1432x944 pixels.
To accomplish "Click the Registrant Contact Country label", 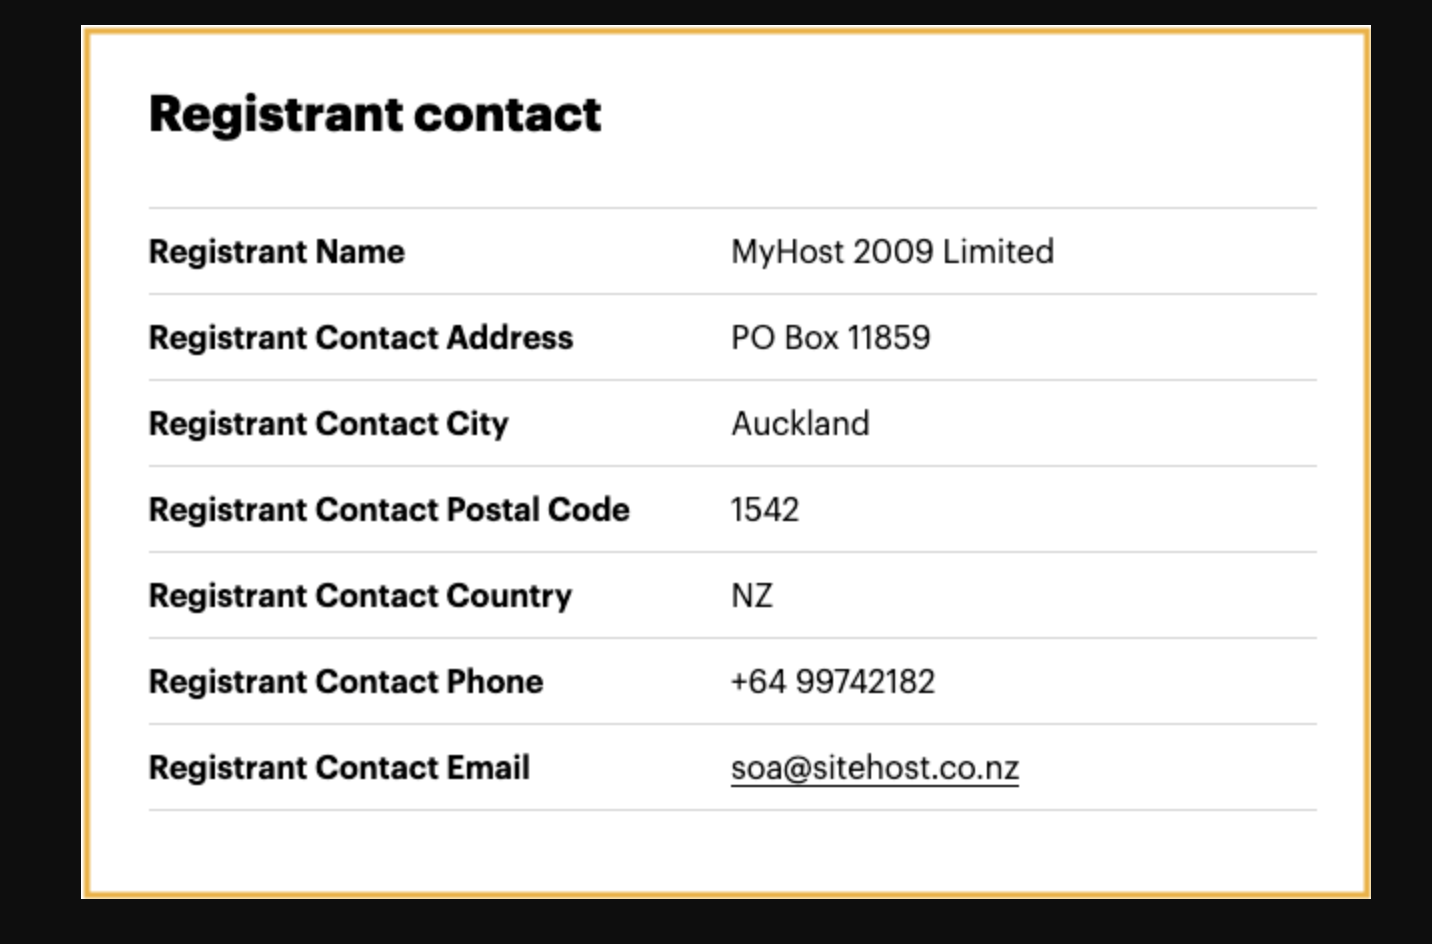I will 360,596.
